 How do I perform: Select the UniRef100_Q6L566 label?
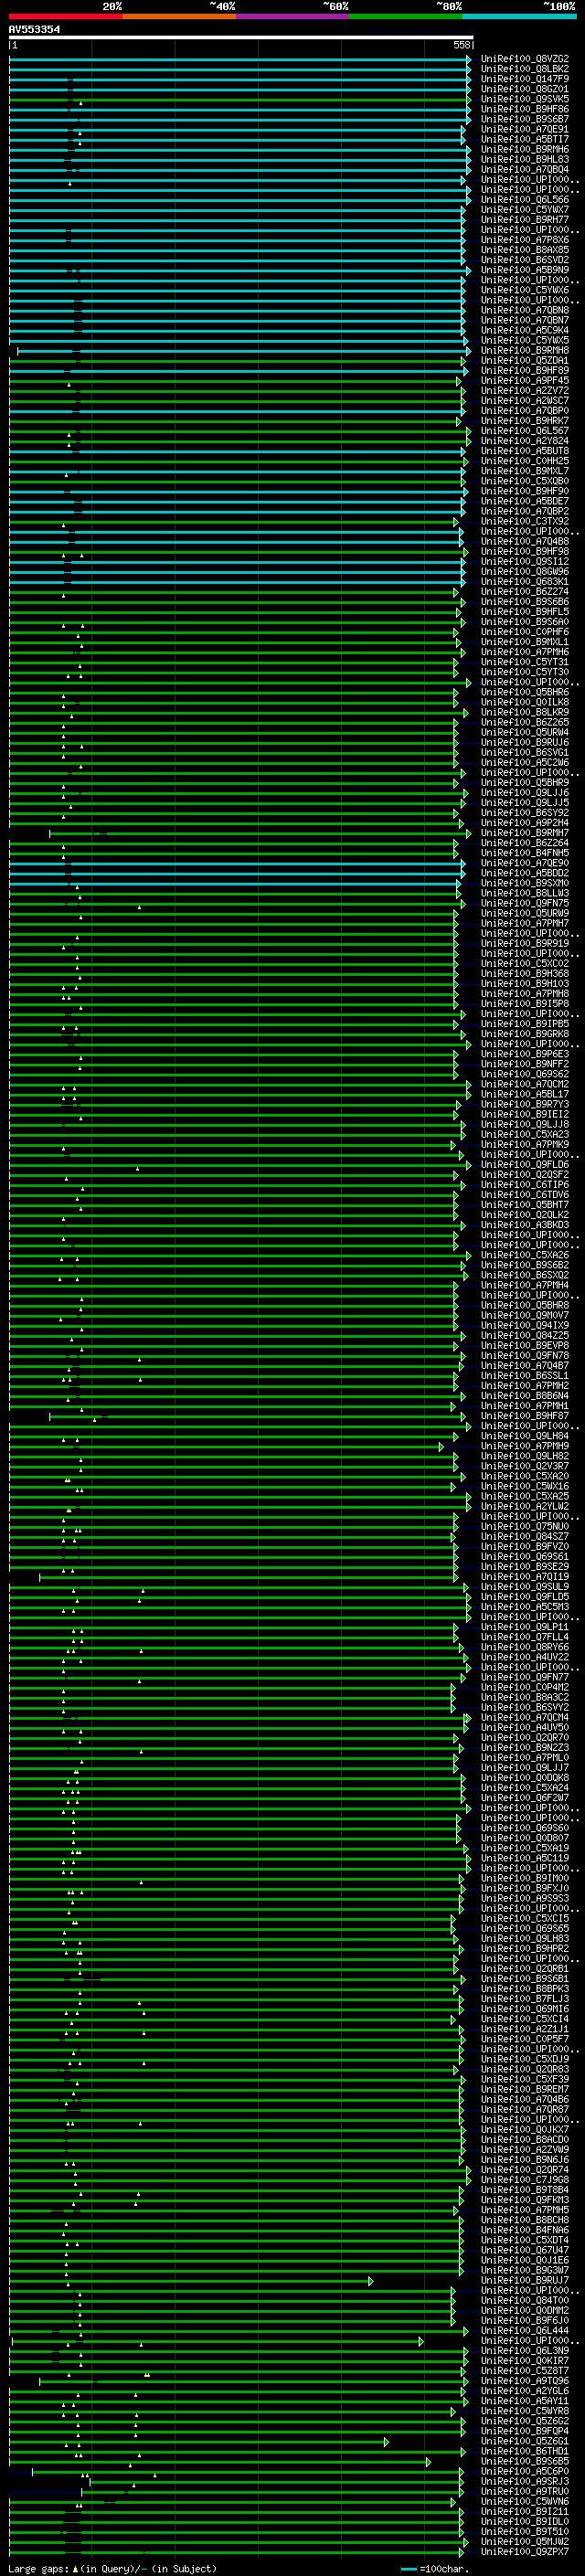pyautogui.click(x=525, y=200)
